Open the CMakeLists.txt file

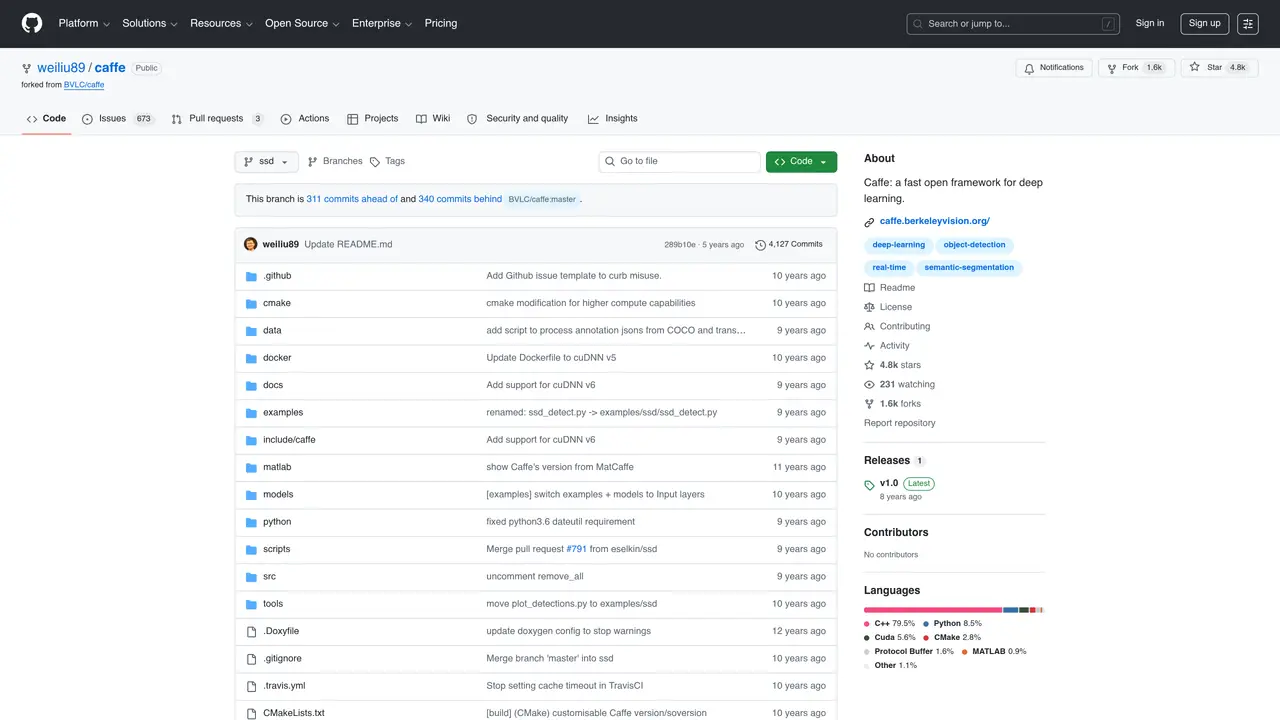[x=294, y=713]
